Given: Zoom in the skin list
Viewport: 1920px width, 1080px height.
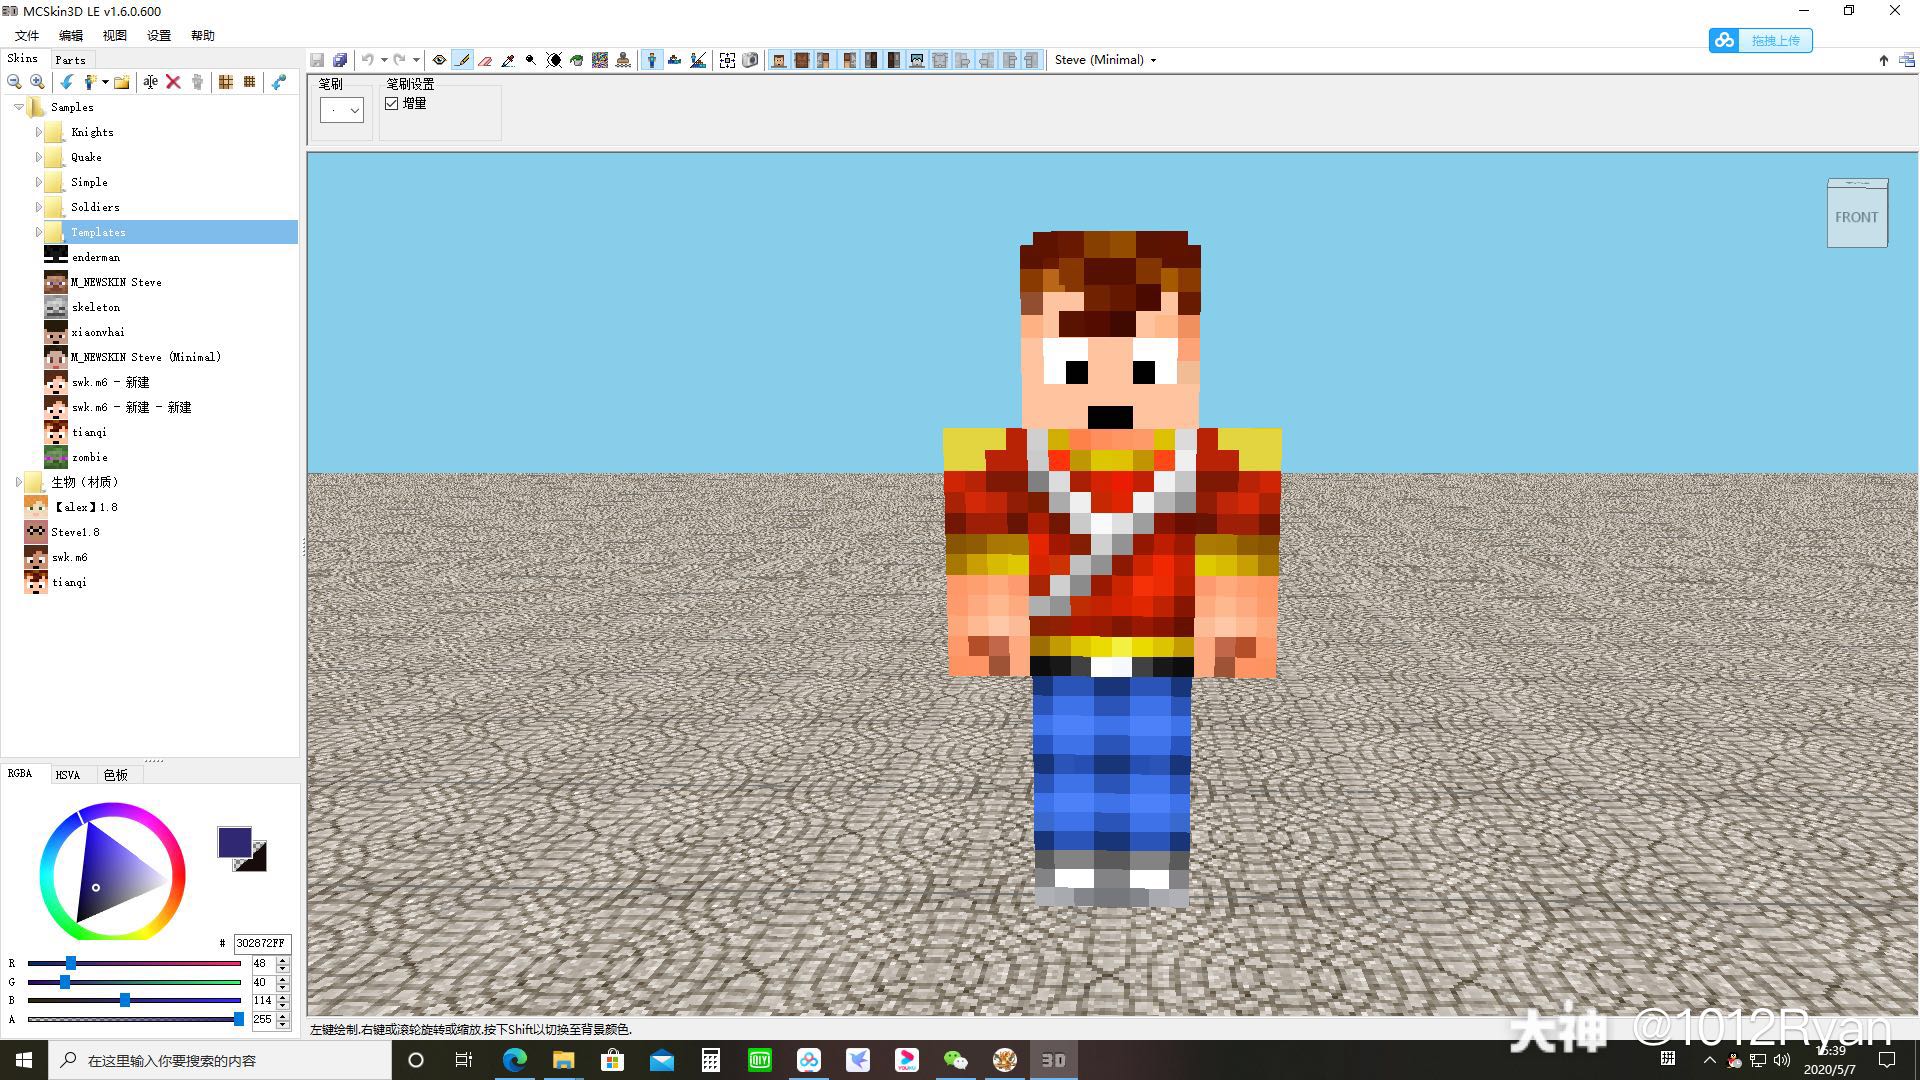Looking at the screenshot, I should point(37,82).
